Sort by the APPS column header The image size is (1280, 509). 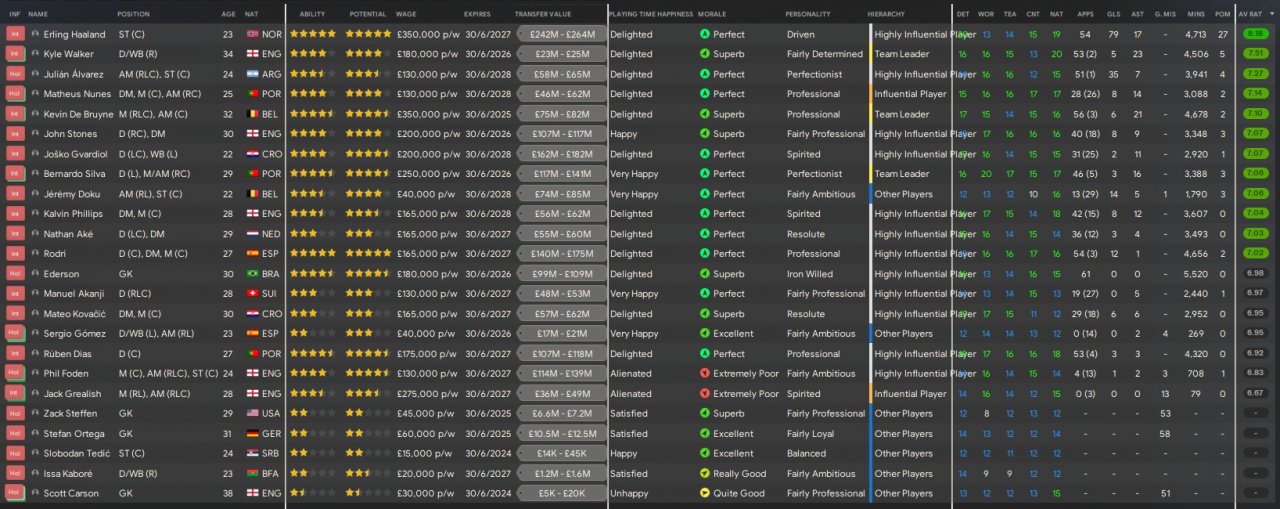[1086, 14]
